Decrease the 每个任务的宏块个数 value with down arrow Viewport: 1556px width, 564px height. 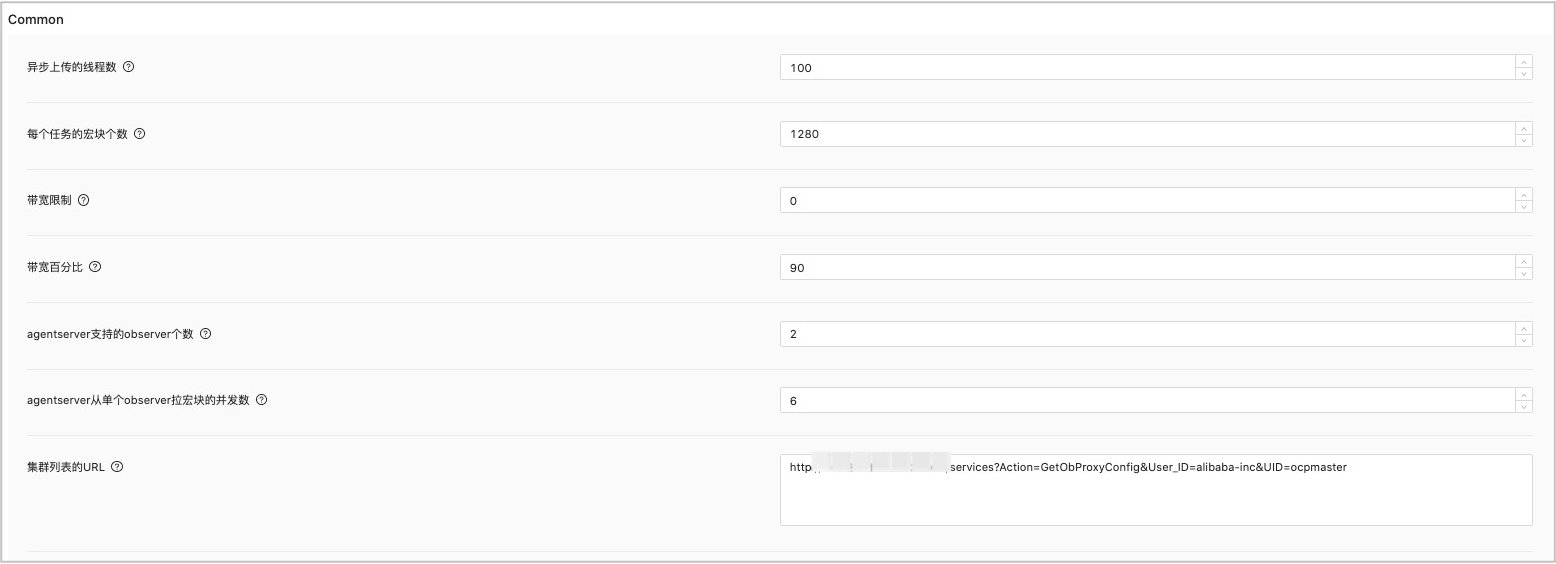[x=1523, y=140]
